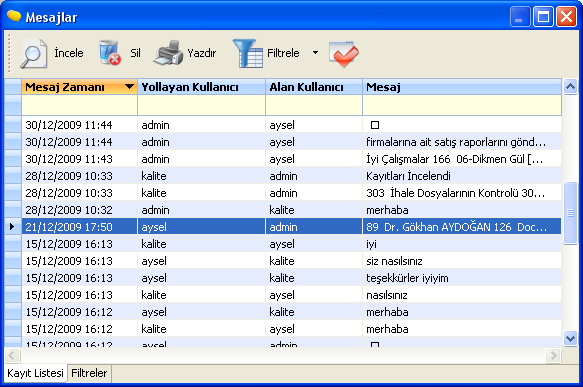This screenshot has height=387, width=583.
Task: Select the message 'firmalarına ait satış raporlarını gönd...'
Action: [x=462, y=142]
